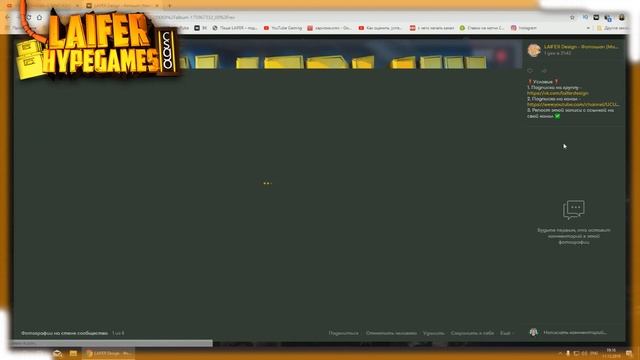Open the 'Как оценить' YouTube bookmark
640x360 pixels.
pyautogui.click(x=380, y=28)
